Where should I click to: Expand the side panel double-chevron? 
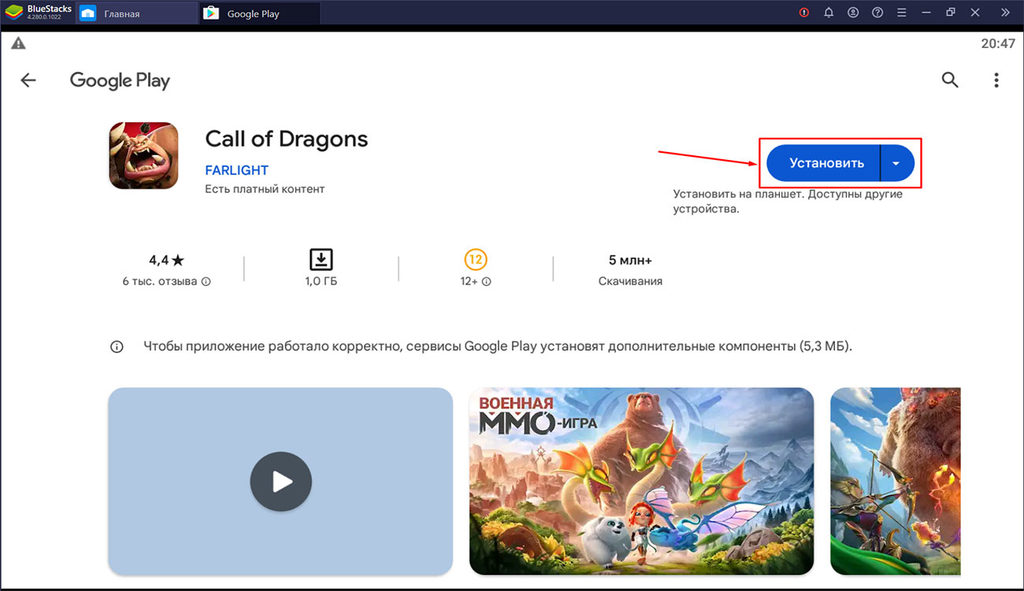[x=1005, y=12]
